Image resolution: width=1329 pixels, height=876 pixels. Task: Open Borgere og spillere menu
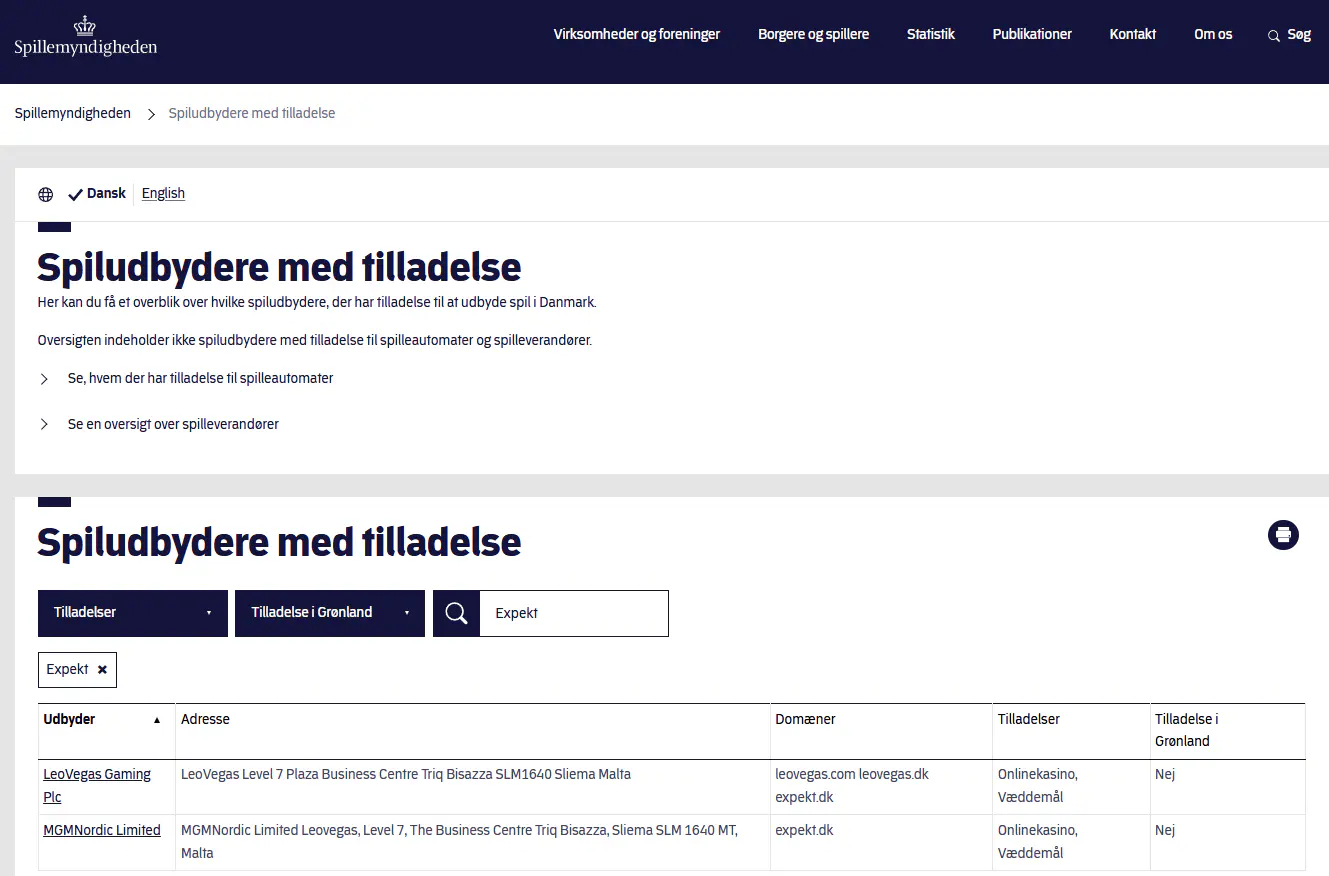(x=814, y=34)
